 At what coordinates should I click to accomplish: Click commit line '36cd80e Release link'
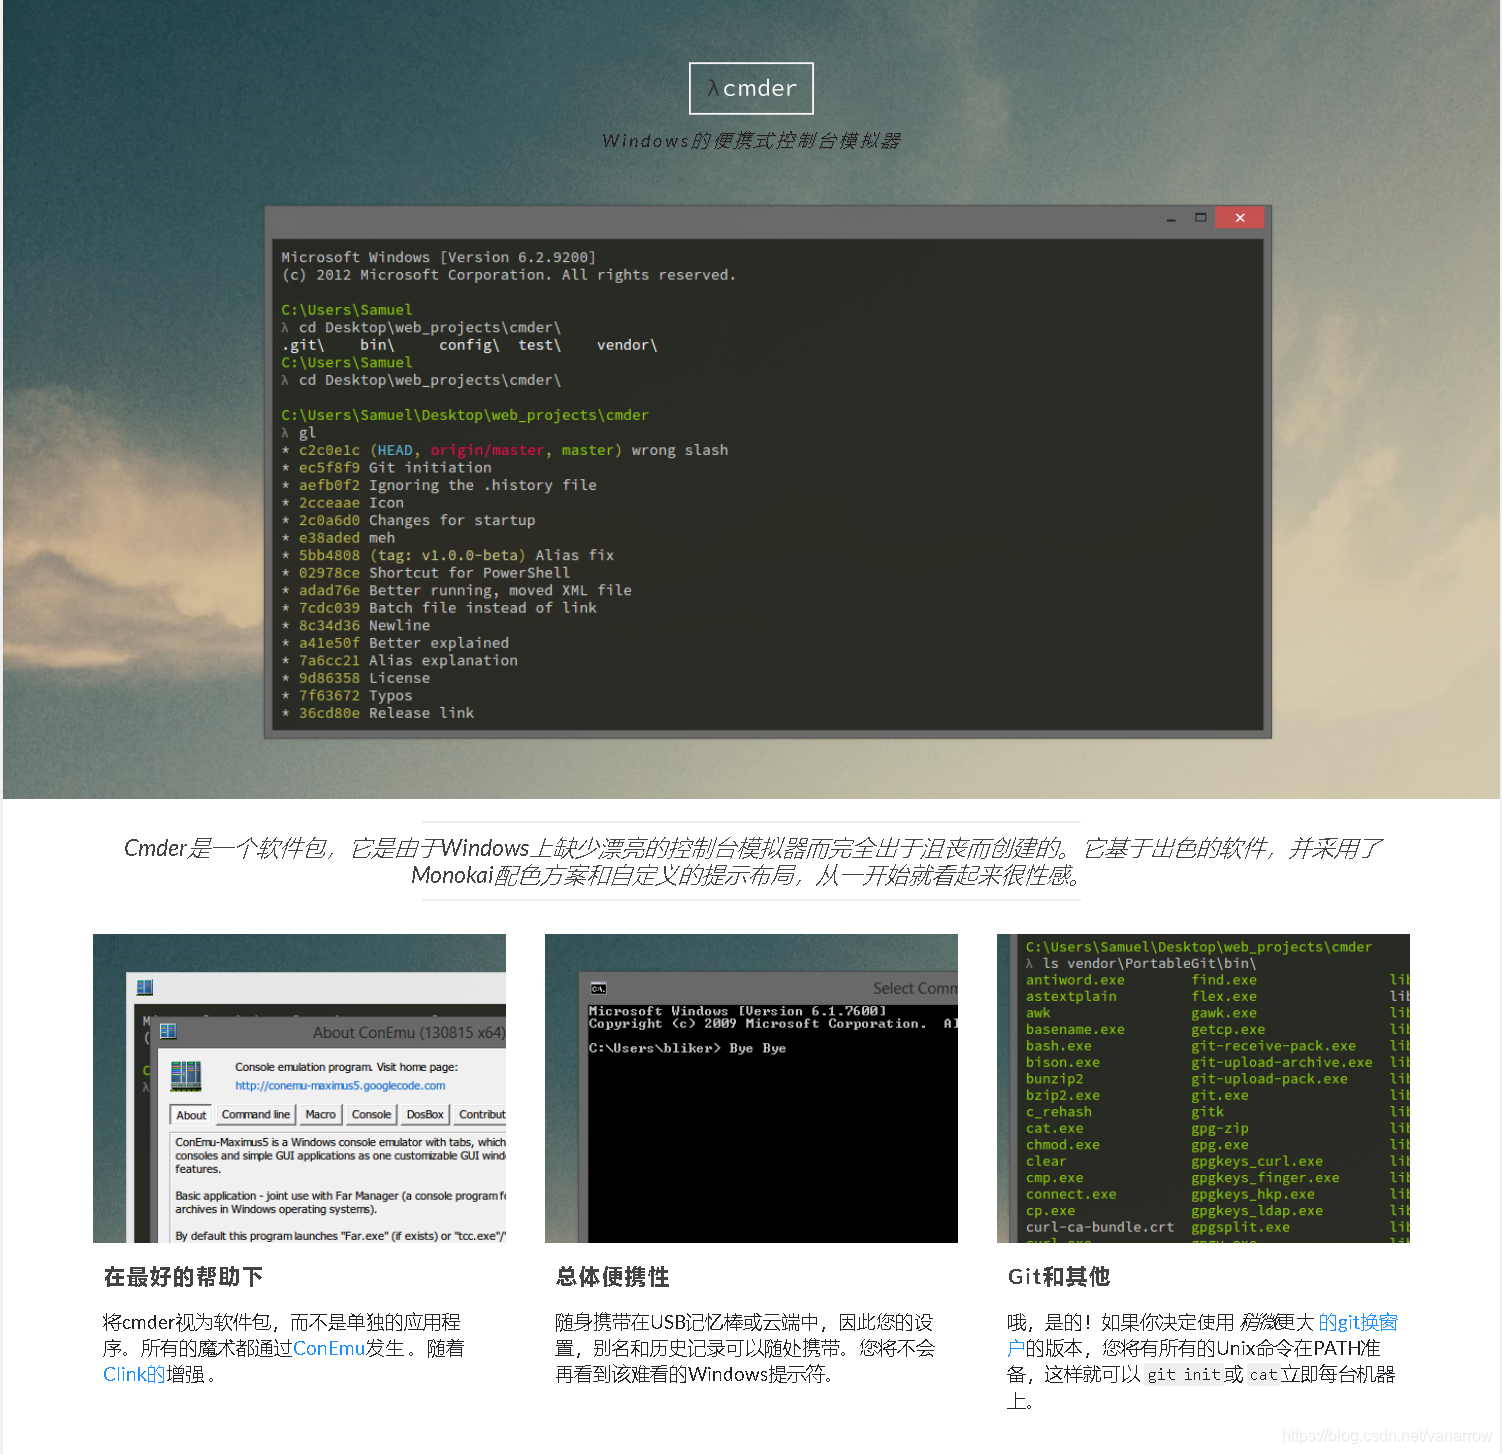(378, 713)
